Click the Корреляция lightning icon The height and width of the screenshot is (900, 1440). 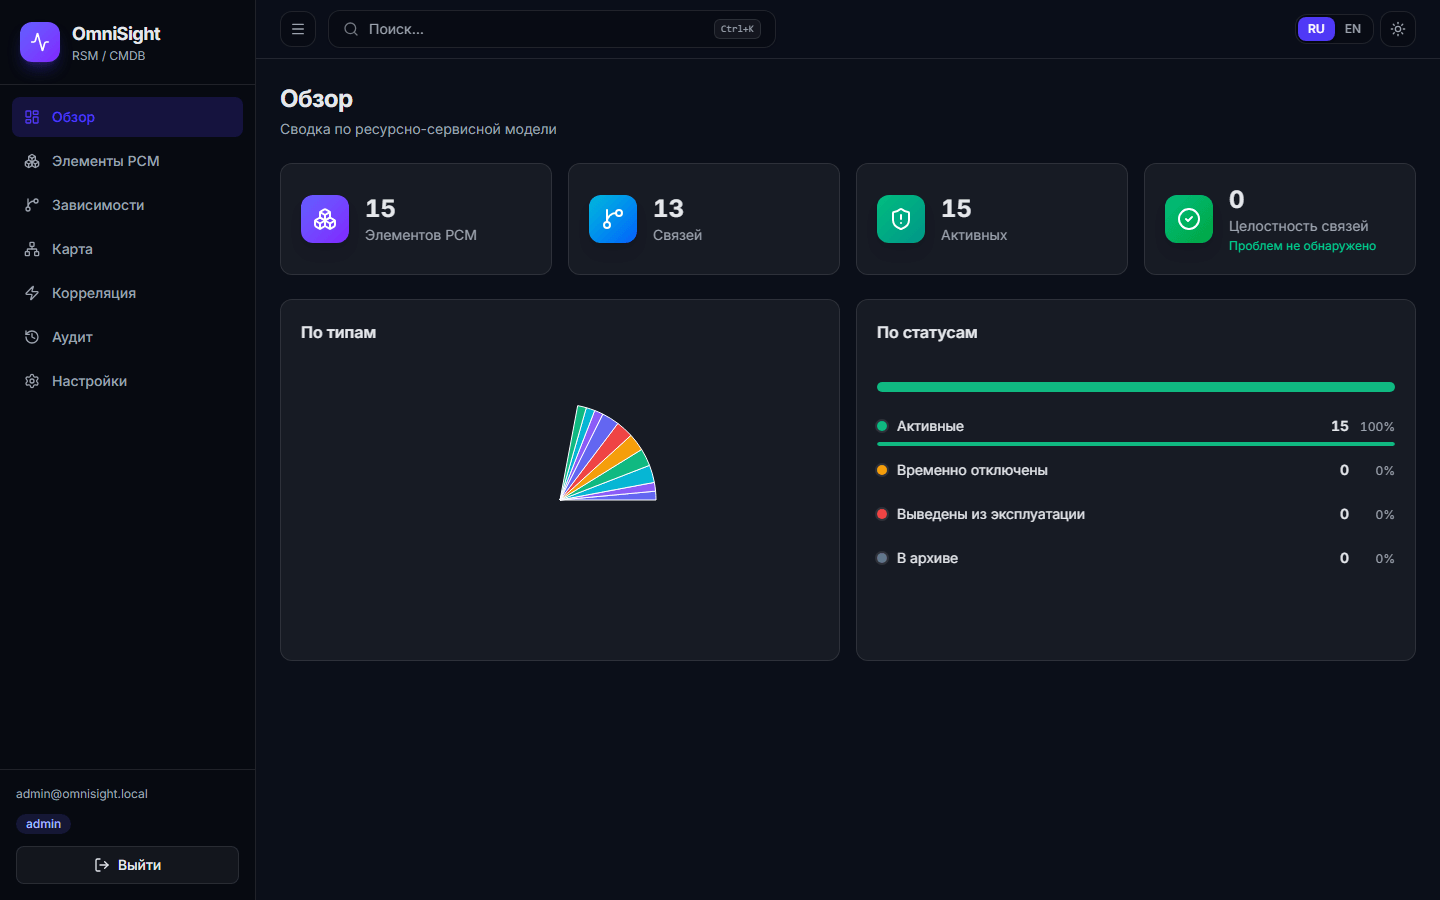32,293
